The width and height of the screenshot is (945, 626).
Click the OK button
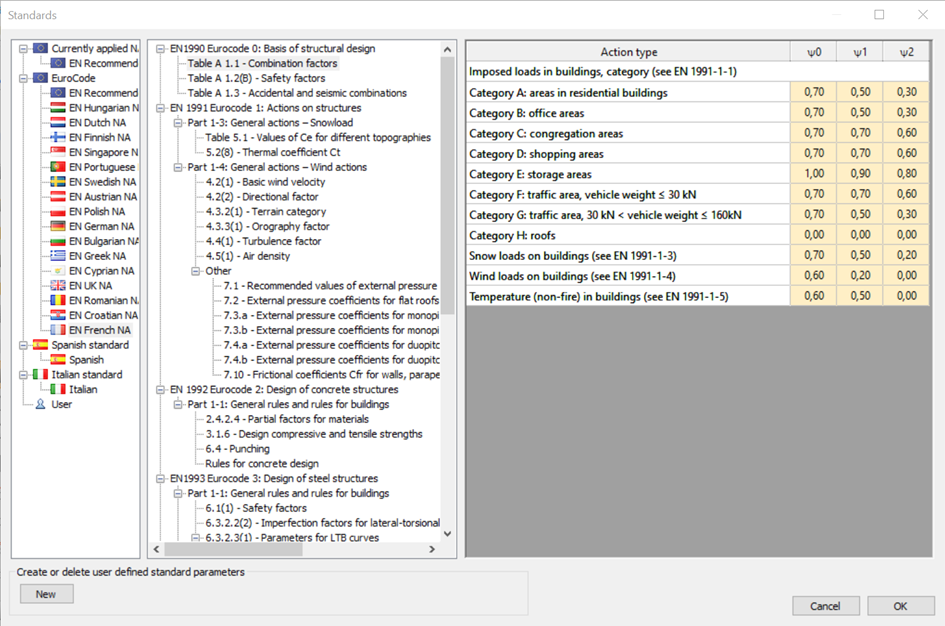(x=900, y=606)
